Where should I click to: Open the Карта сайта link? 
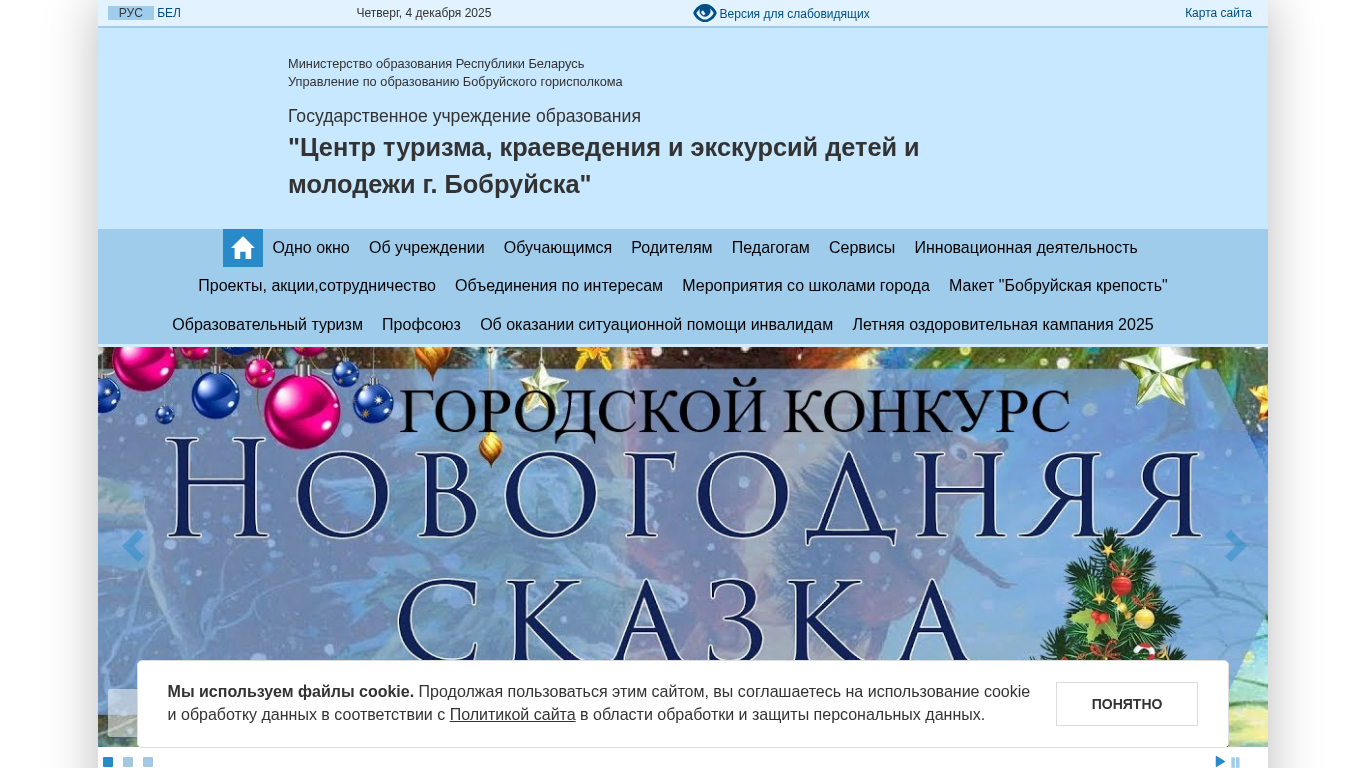pyautogui.click(x=1218, y=13)
